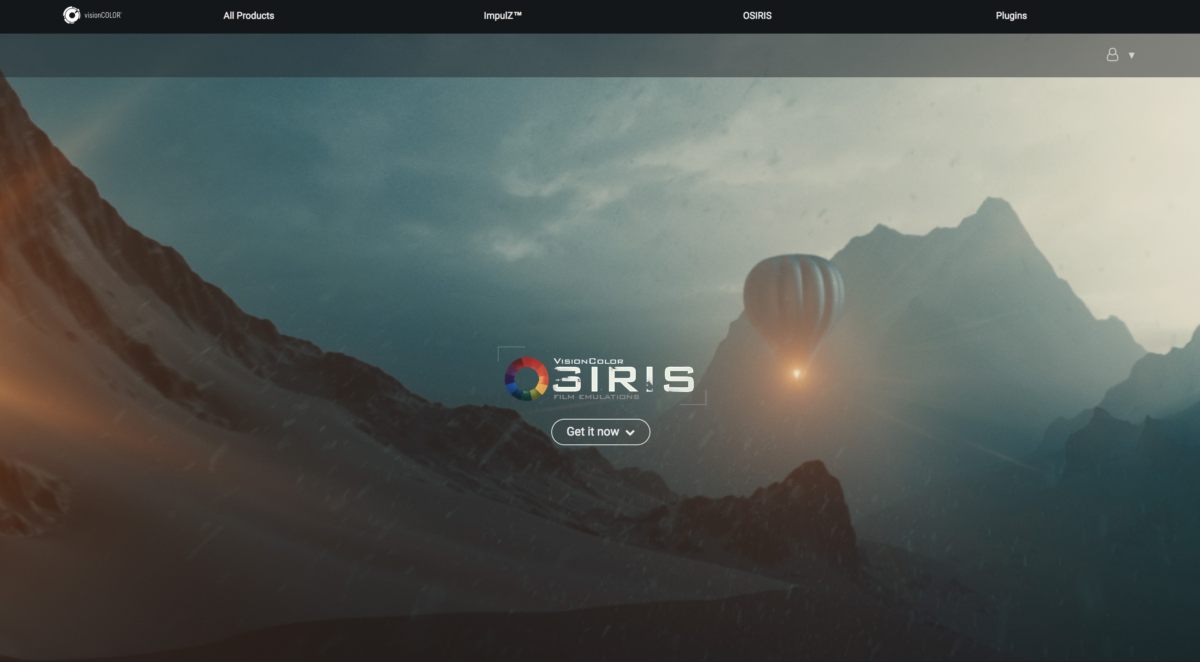Click the visionCOLOR logo in header
1200x662 pixels.
pyautogui.click(x=92, y=15)
